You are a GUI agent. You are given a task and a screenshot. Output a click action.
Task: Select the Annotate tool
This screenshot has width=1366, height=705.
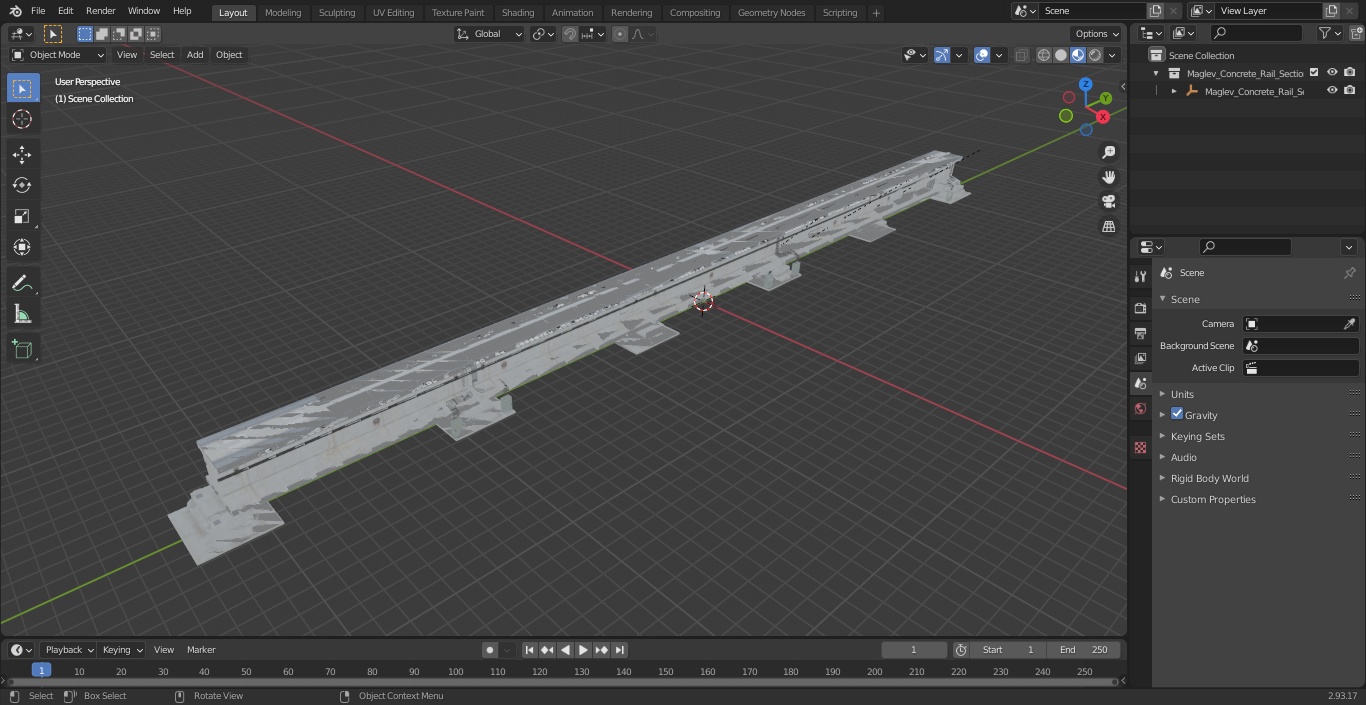pyautogui.click(x=22, y=283)
